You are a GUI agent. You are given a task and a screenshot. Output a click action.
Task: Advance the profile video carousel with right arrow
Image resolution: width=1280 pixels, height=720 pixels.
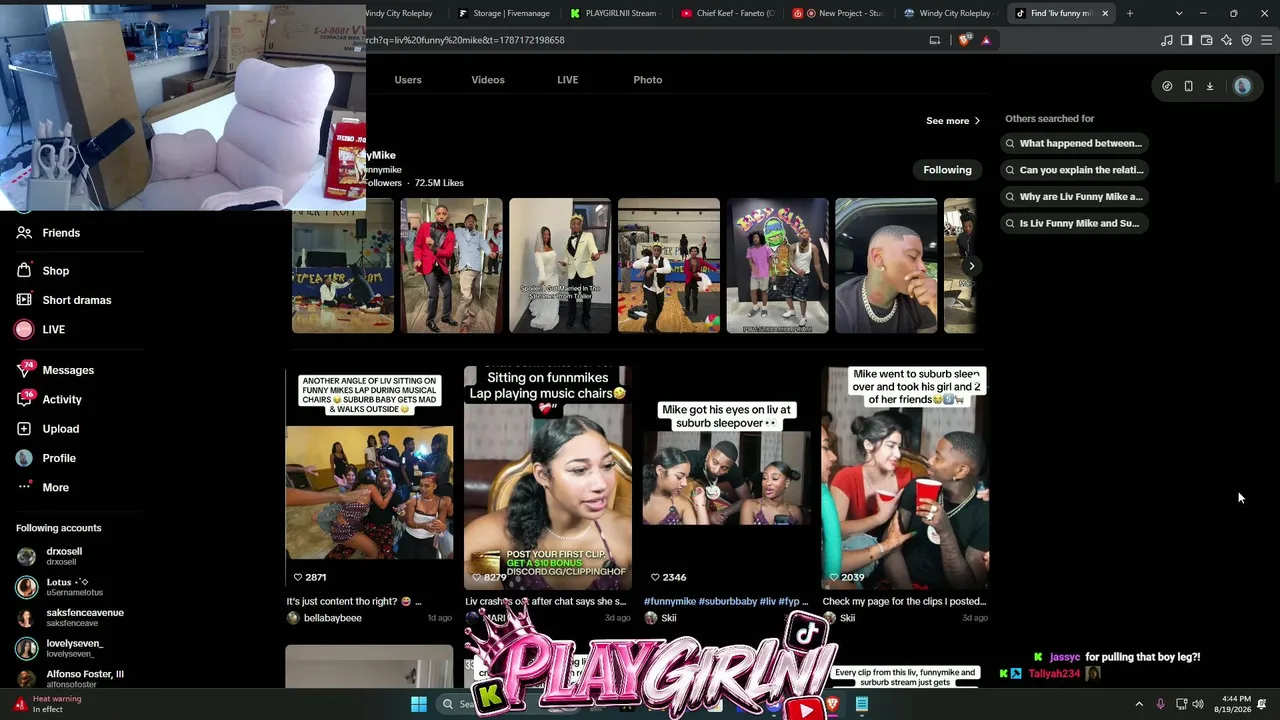pos(971,266)
